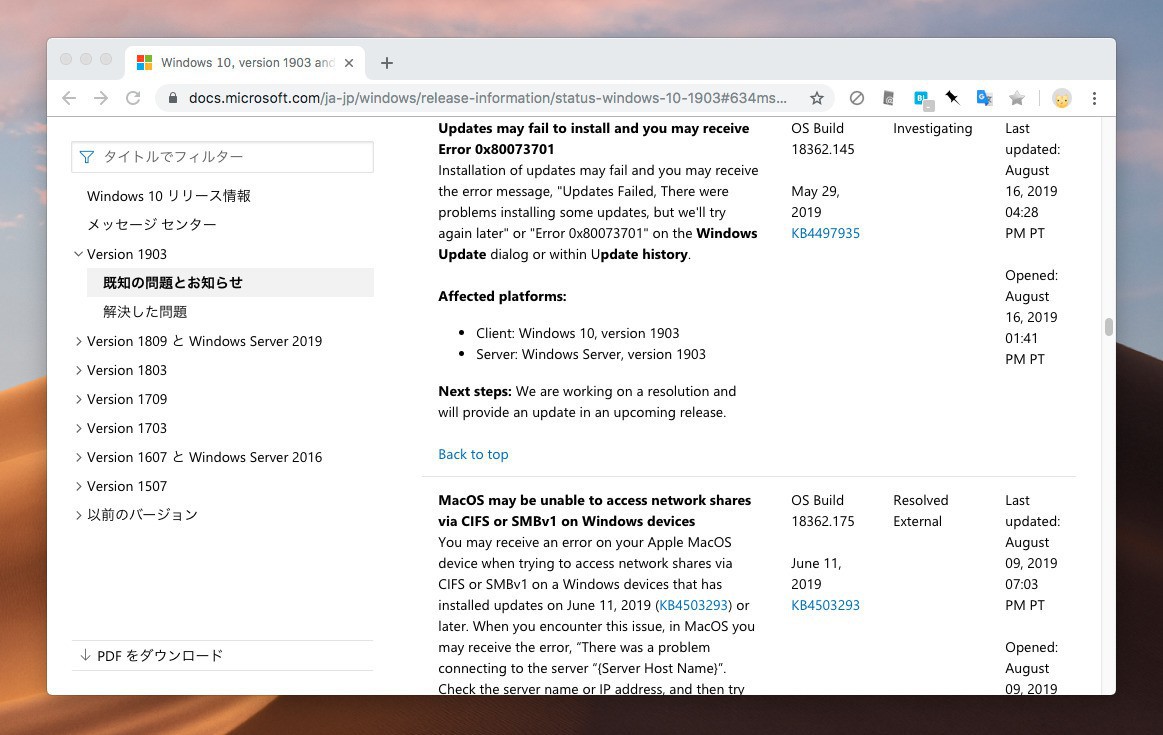
Task: Click PDF をダウンロード link
Action: pos(159,656)
